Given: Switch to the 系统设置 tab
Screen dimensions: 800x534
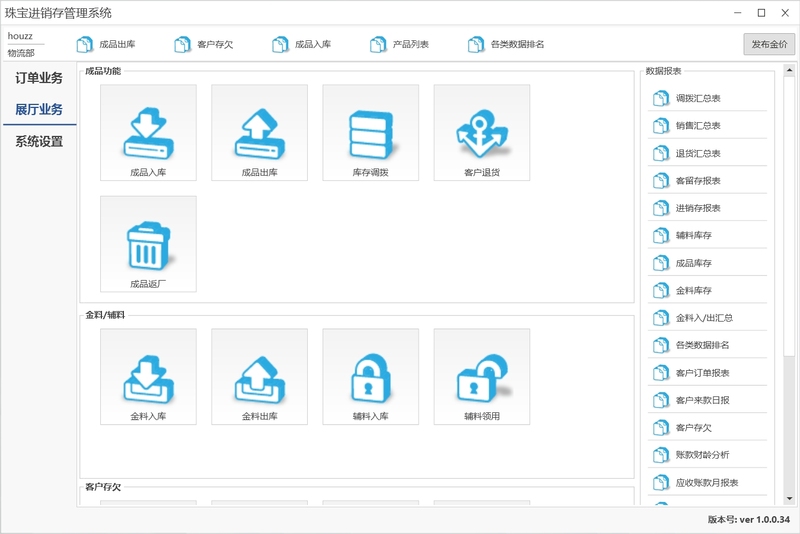Looking at the screenshot, I should pos(39,141).
